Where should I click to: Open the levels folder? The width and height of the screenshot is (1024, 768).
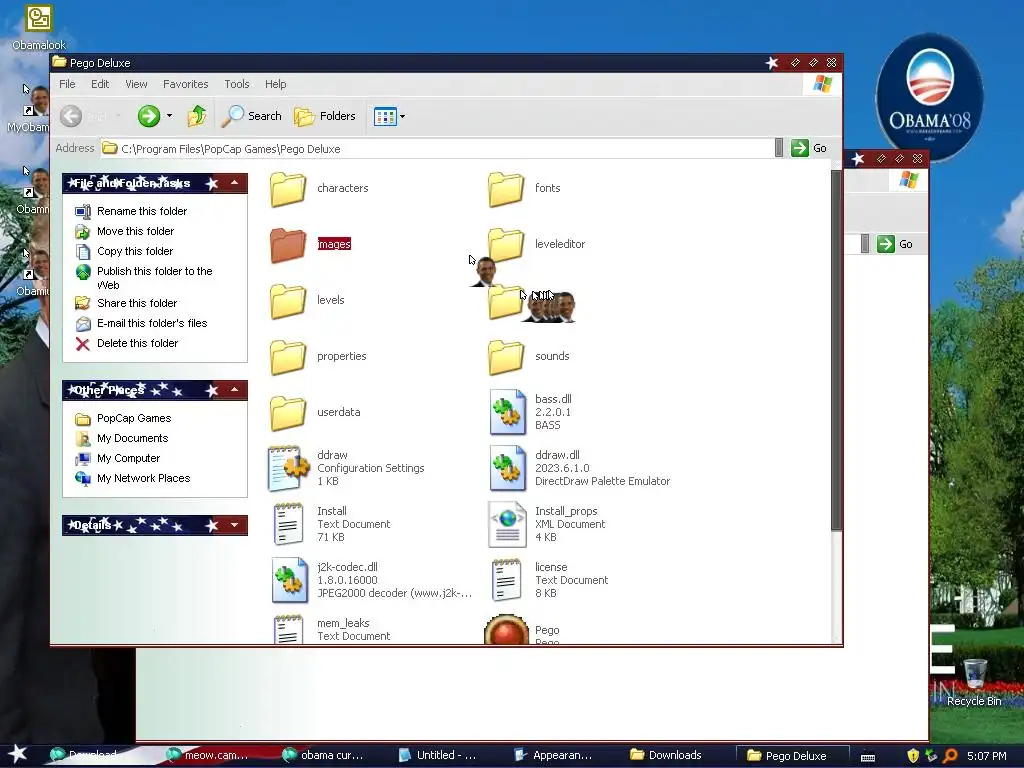(x=307, y=300)
